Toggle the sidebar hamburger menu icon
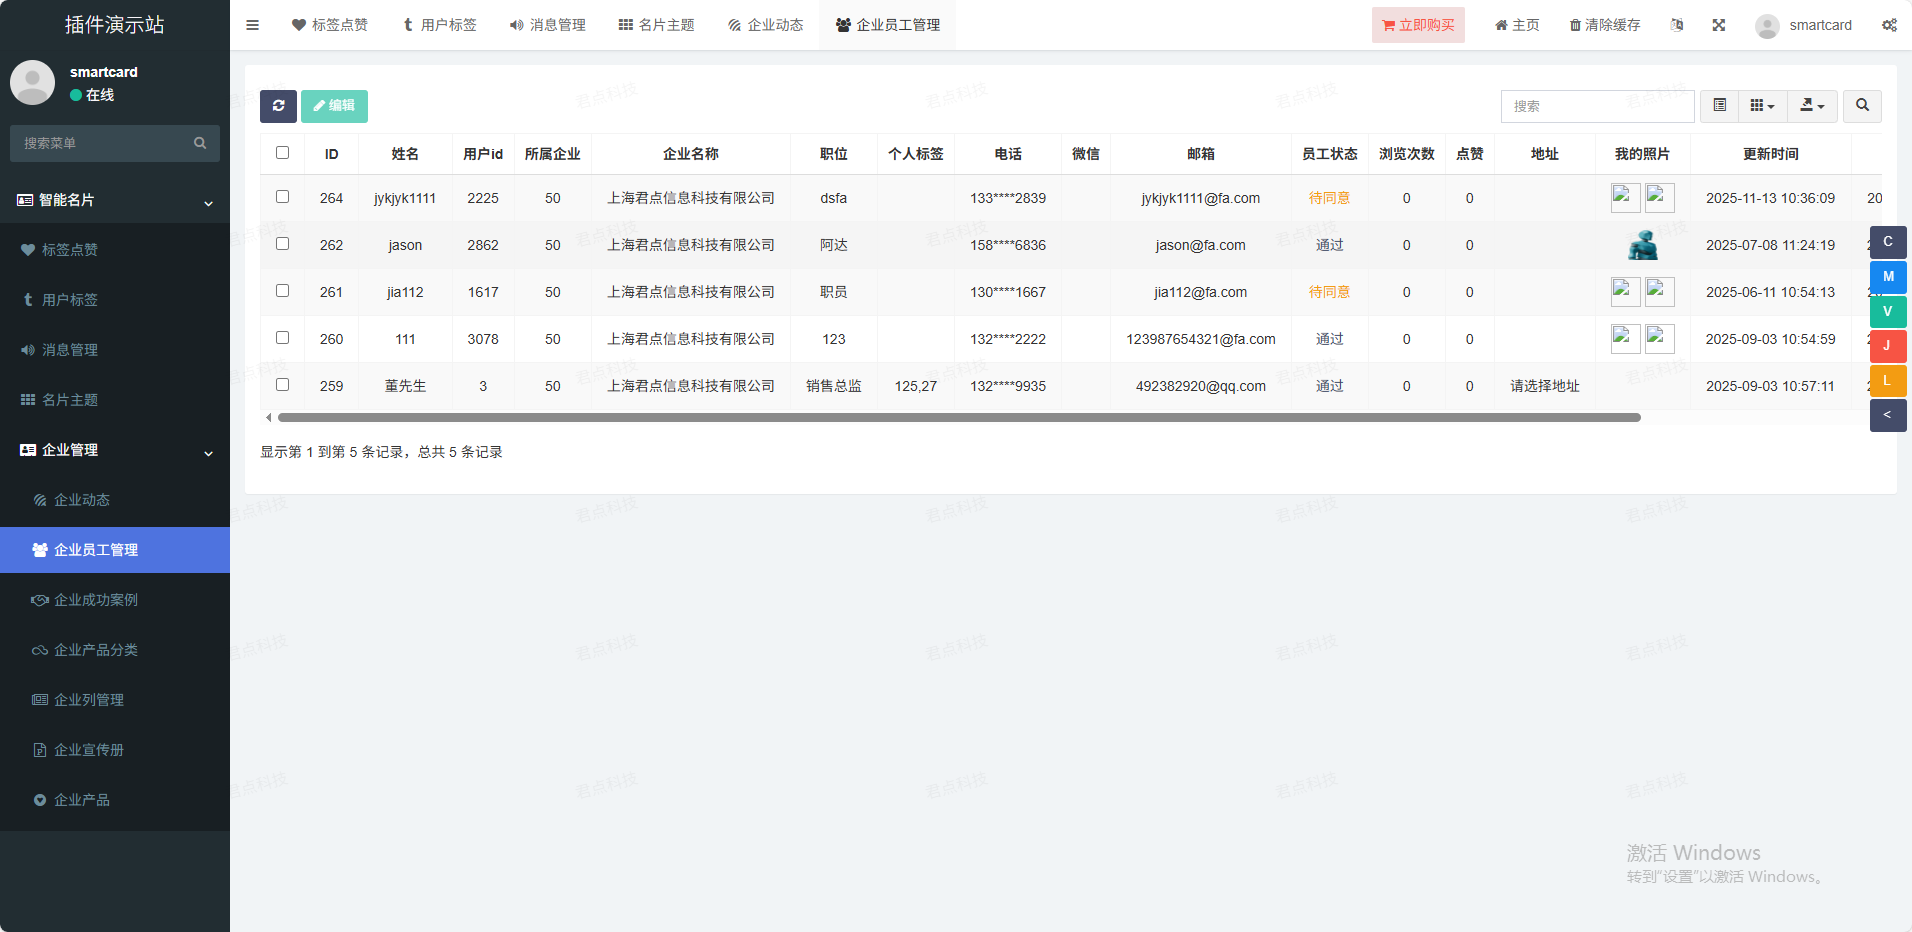This screenshot has height=932, width=1912. click(x=252, y=25)
